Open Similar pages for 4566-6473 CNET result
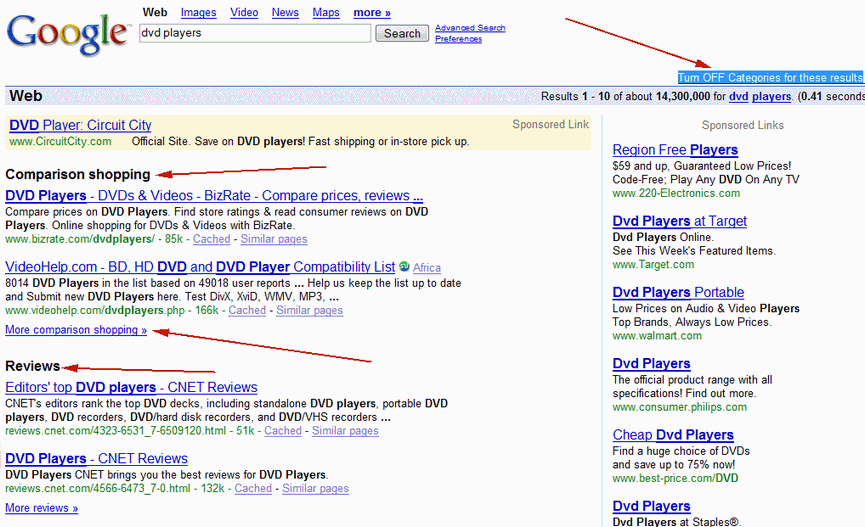This screenshot has width=865, height=527. click(x=316, y=488)
